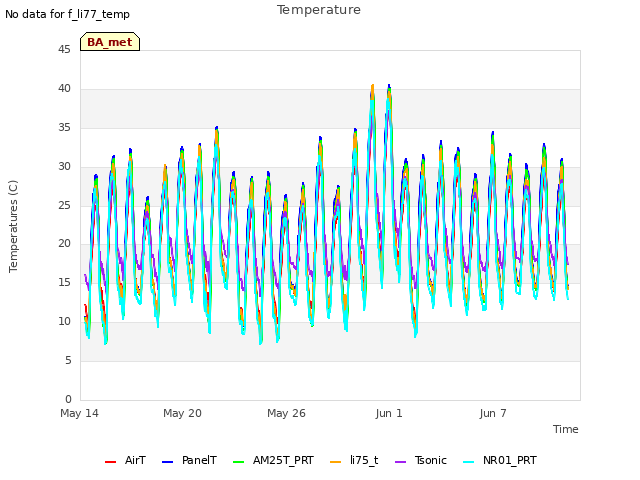The image size is (640, 480).
Task: Toggle the Tsonic legend entry
Action: tap(421, 460)
